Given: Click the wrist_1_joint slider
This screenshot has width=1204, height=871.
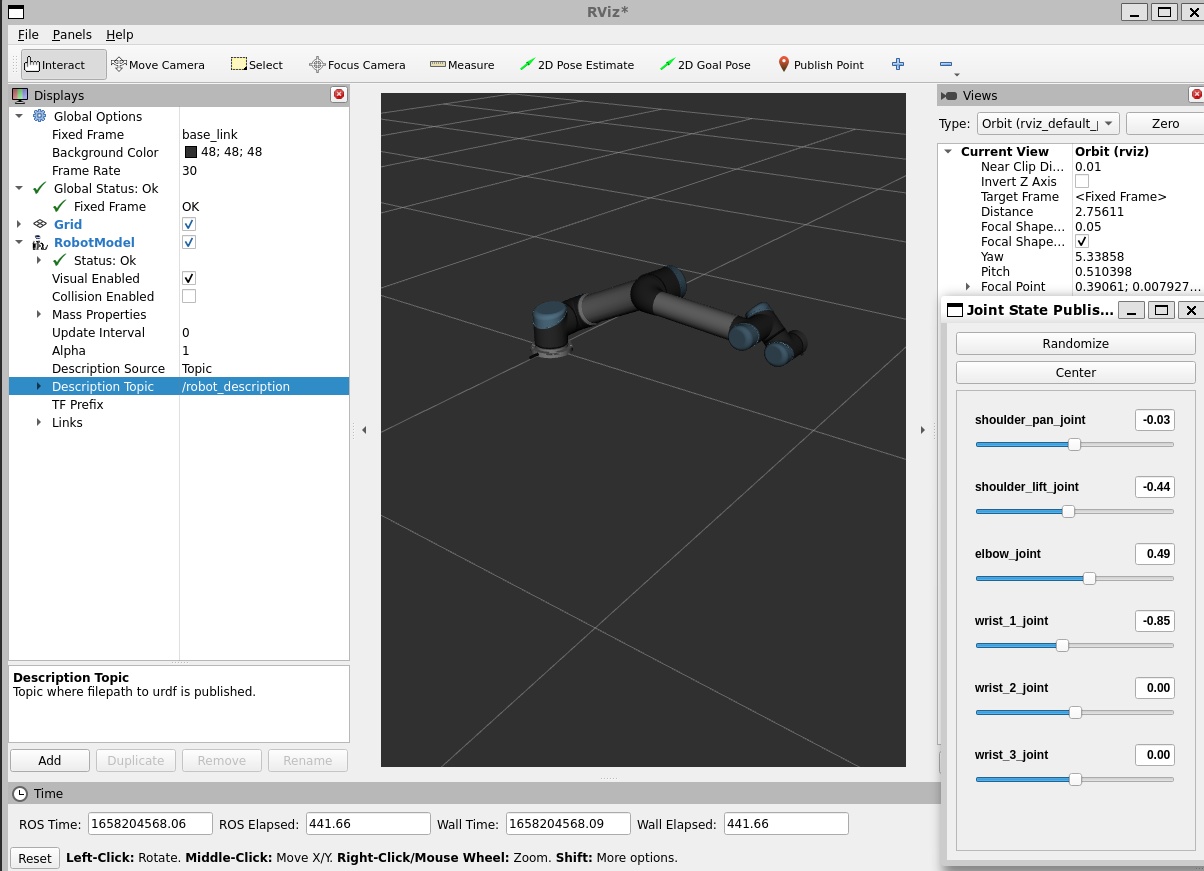Looking at the screenshot, I should (x=1075, y=645).
